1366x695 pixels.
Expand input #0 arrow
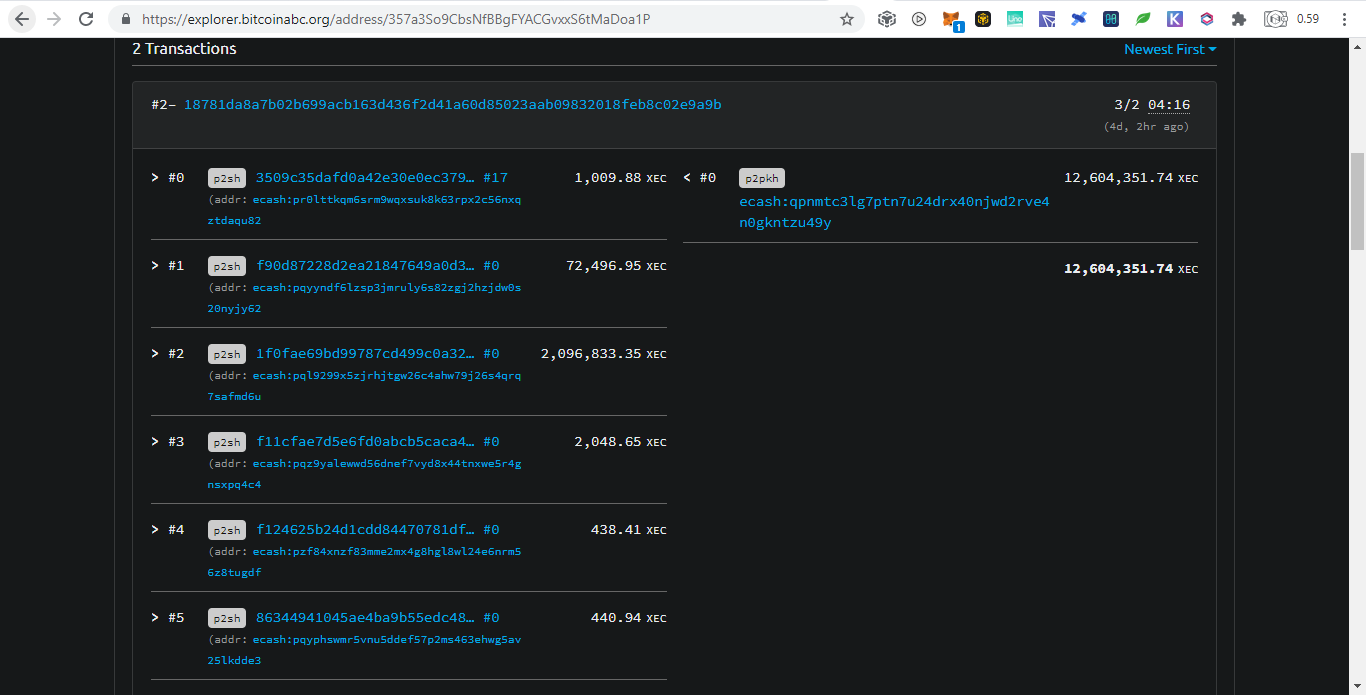155,178
